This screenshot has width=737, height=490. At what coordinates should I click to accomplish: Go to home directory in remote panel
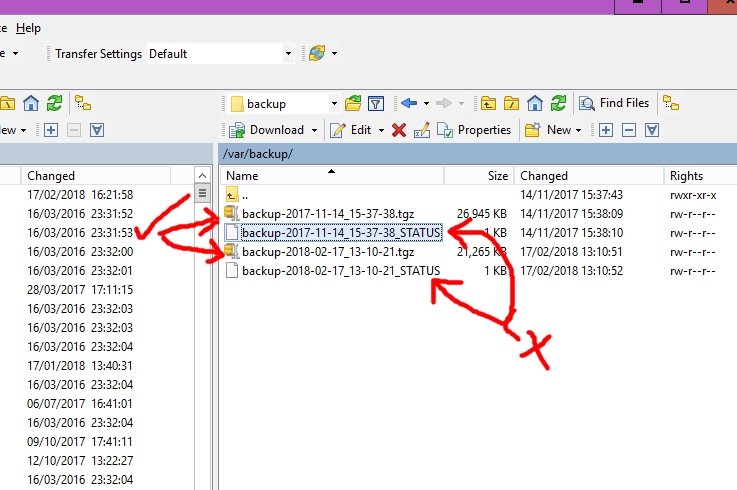click(535, 103)
